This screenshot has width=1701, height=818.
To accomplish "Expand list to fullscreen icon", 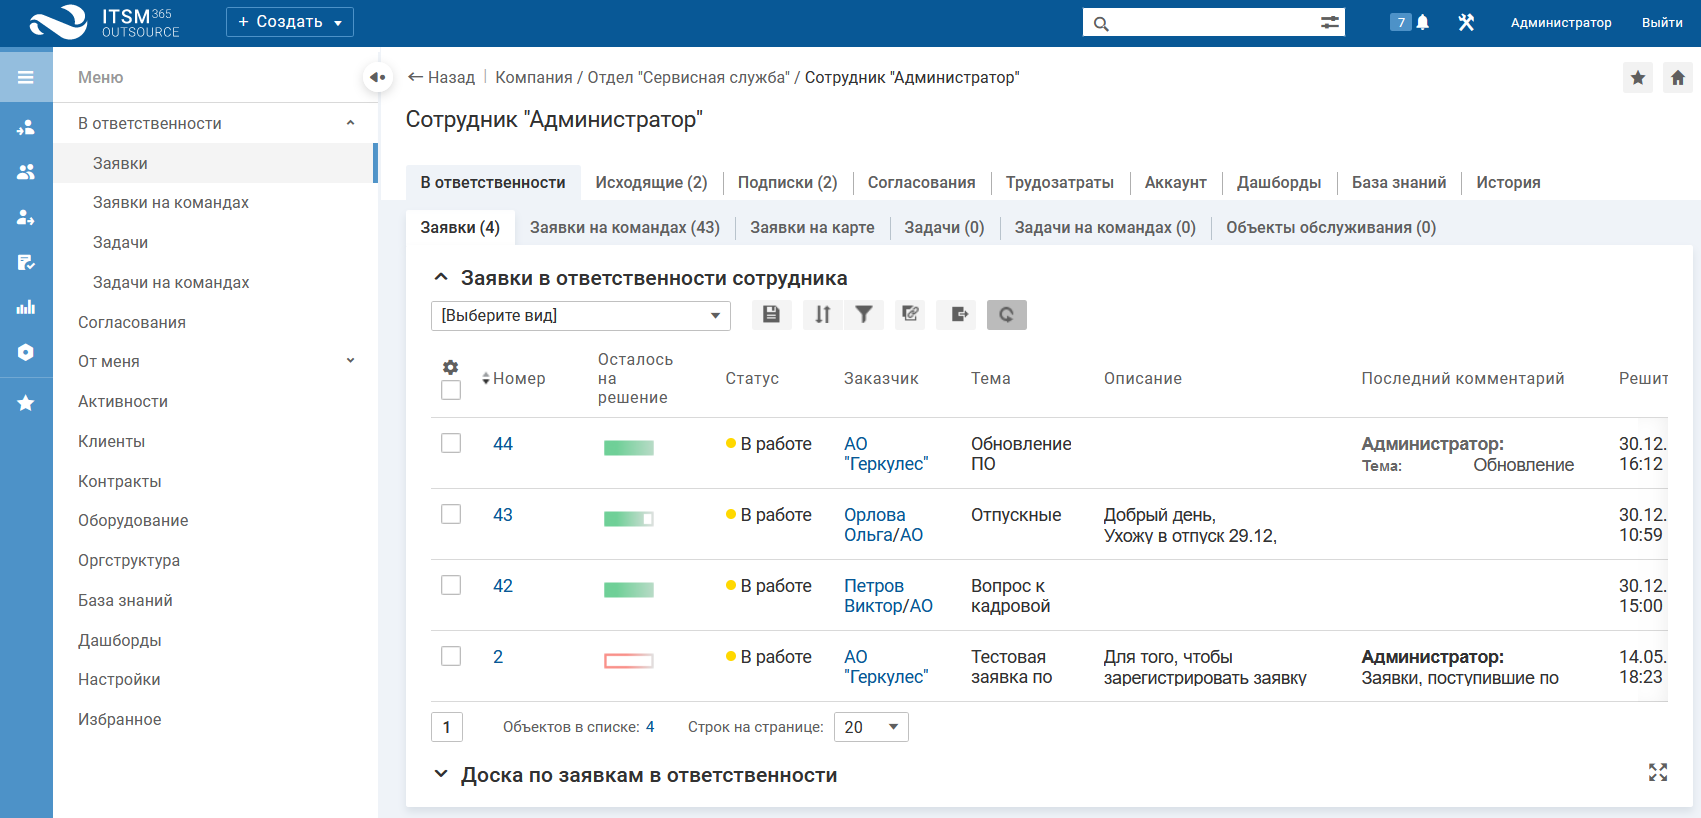I will pyautogui.click(x=1658, y=772).
